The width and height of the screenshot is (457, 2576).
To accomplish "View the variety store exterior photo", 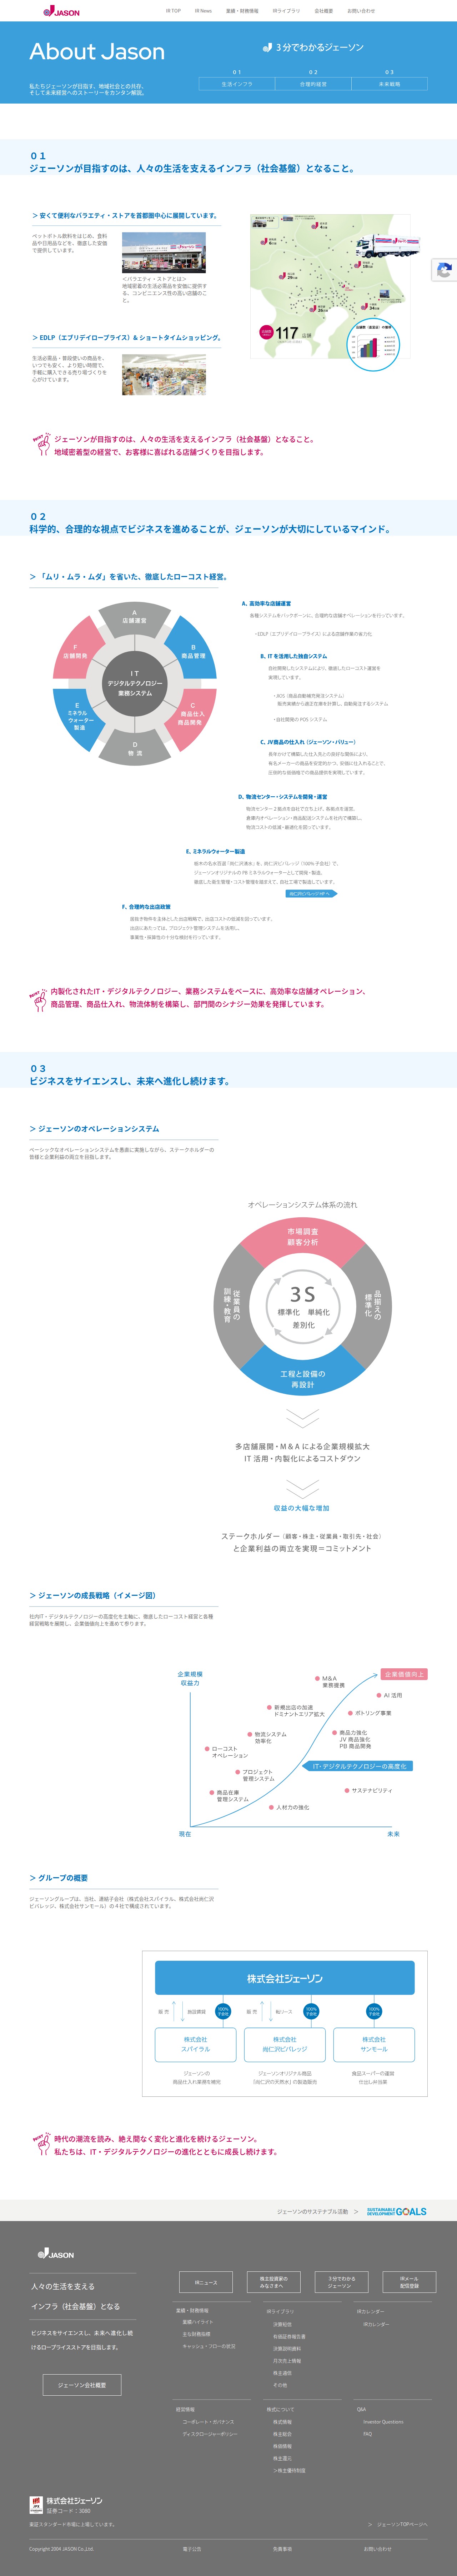I will 164,253.
